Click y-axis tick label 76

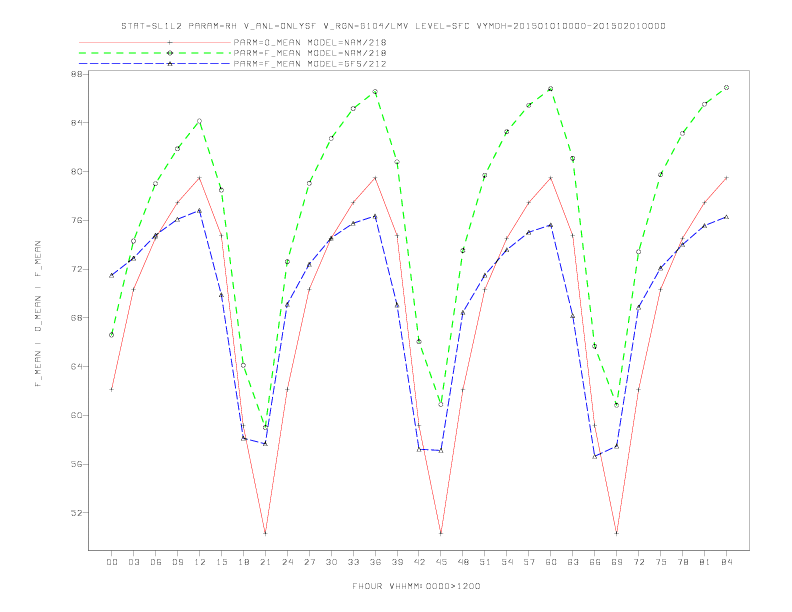click(76, 220)
